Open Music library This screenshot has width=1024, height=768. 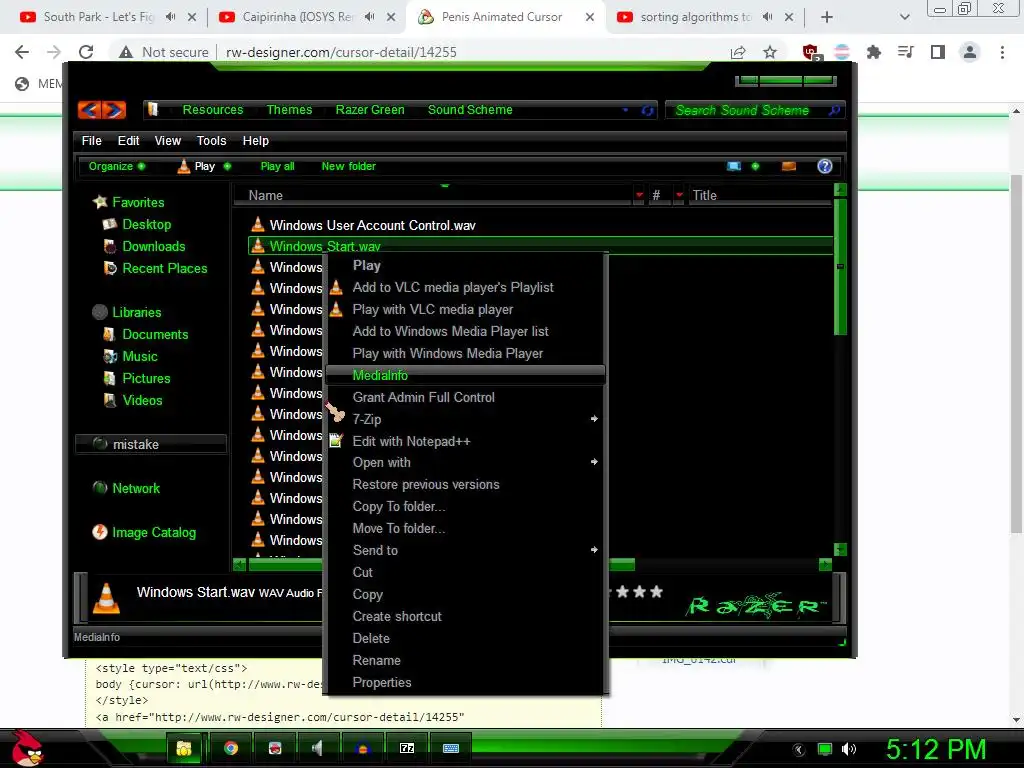[x=140, y=357]
